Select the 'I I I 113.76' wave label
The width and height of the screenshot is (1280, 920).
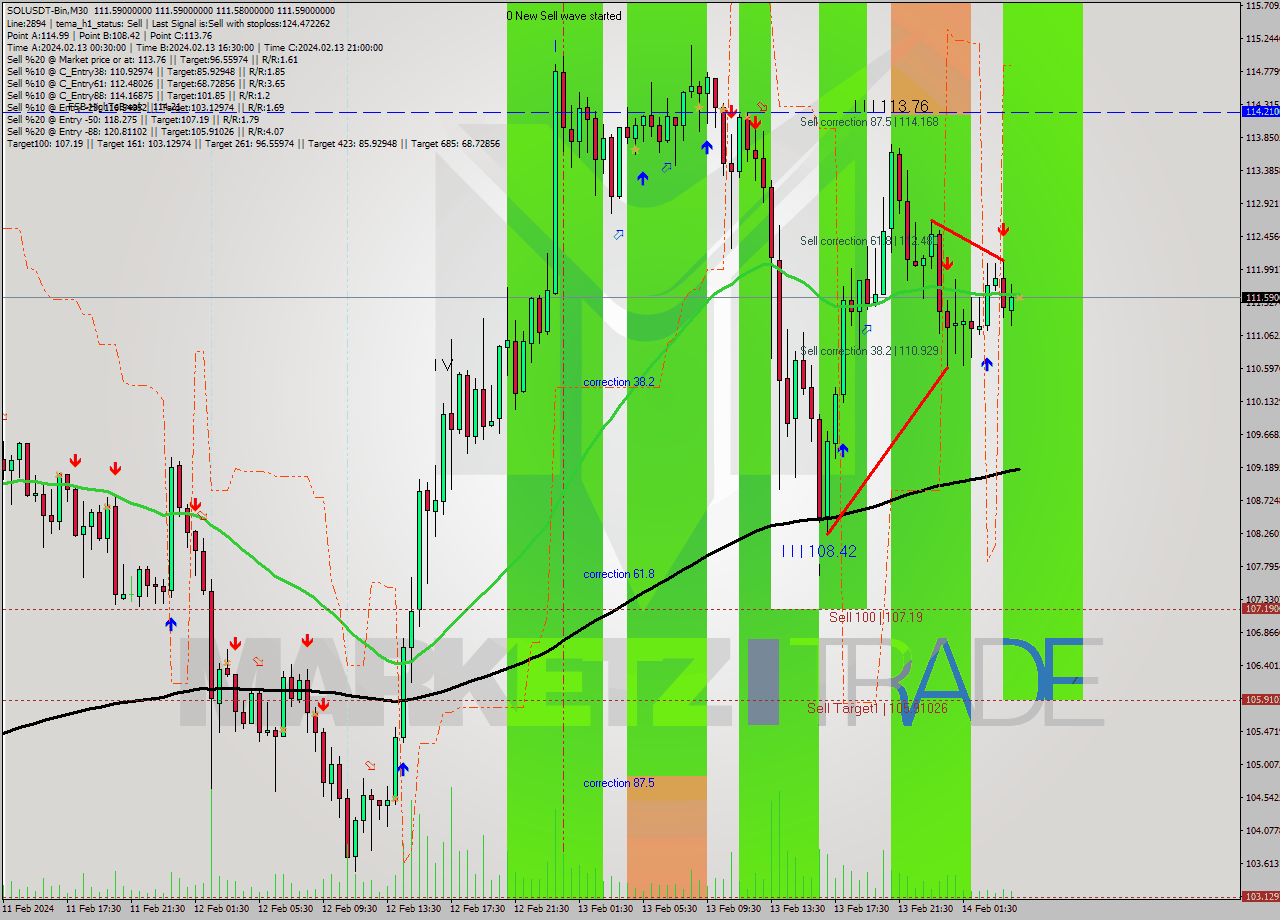click(x=890, y=106)
